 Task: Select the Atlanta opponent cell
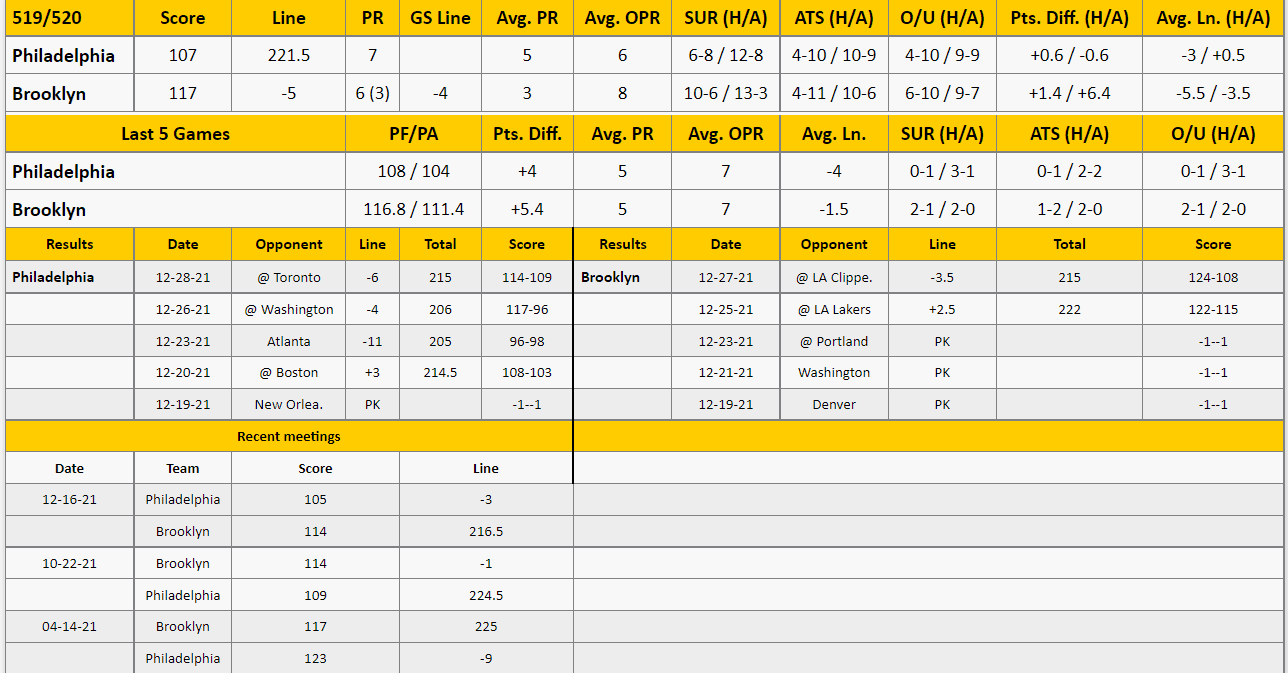pos(289,341)
